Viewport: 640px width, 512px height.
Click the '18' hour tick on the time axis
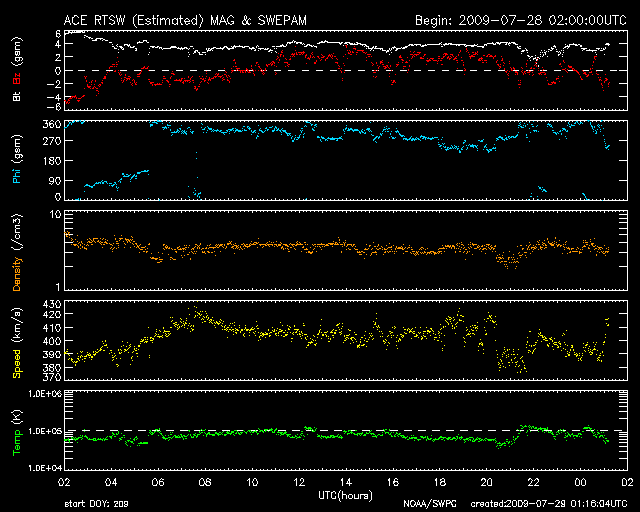[440, 482]
